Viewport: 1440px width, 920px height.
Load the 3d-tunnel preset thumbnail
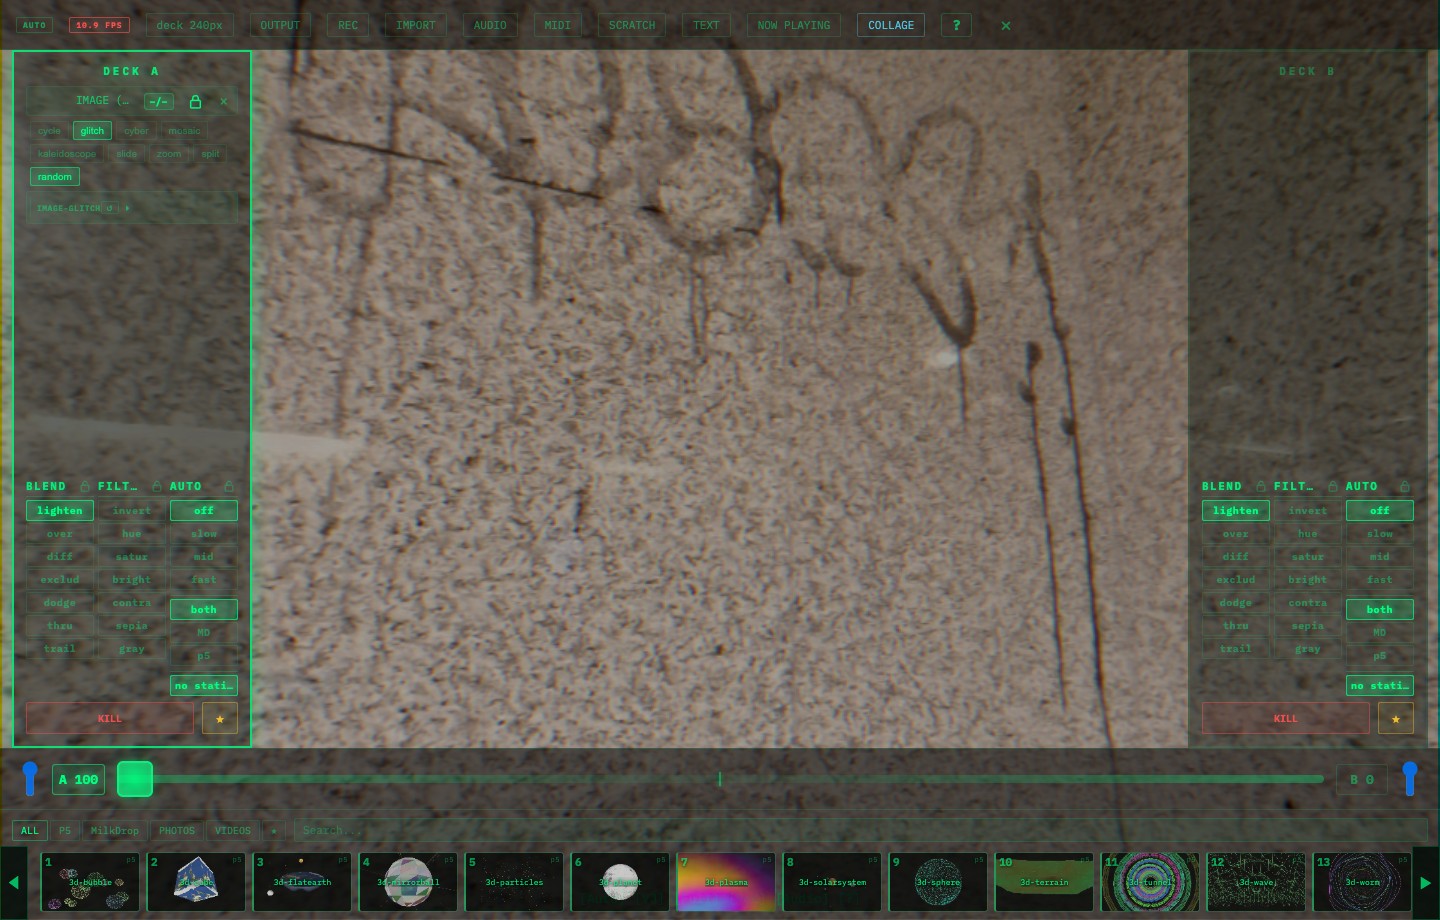pos(1150,882)
